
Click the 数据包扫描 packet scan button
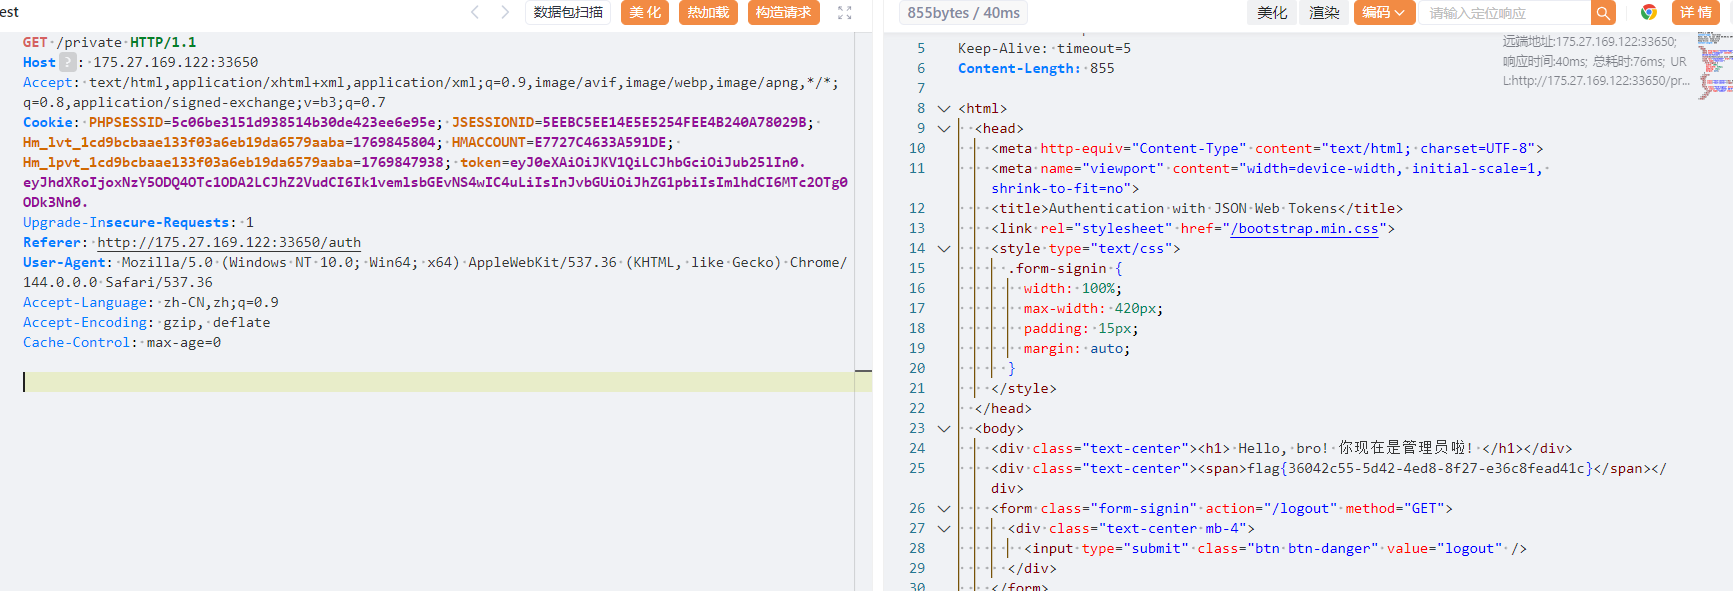click(568, 13)
